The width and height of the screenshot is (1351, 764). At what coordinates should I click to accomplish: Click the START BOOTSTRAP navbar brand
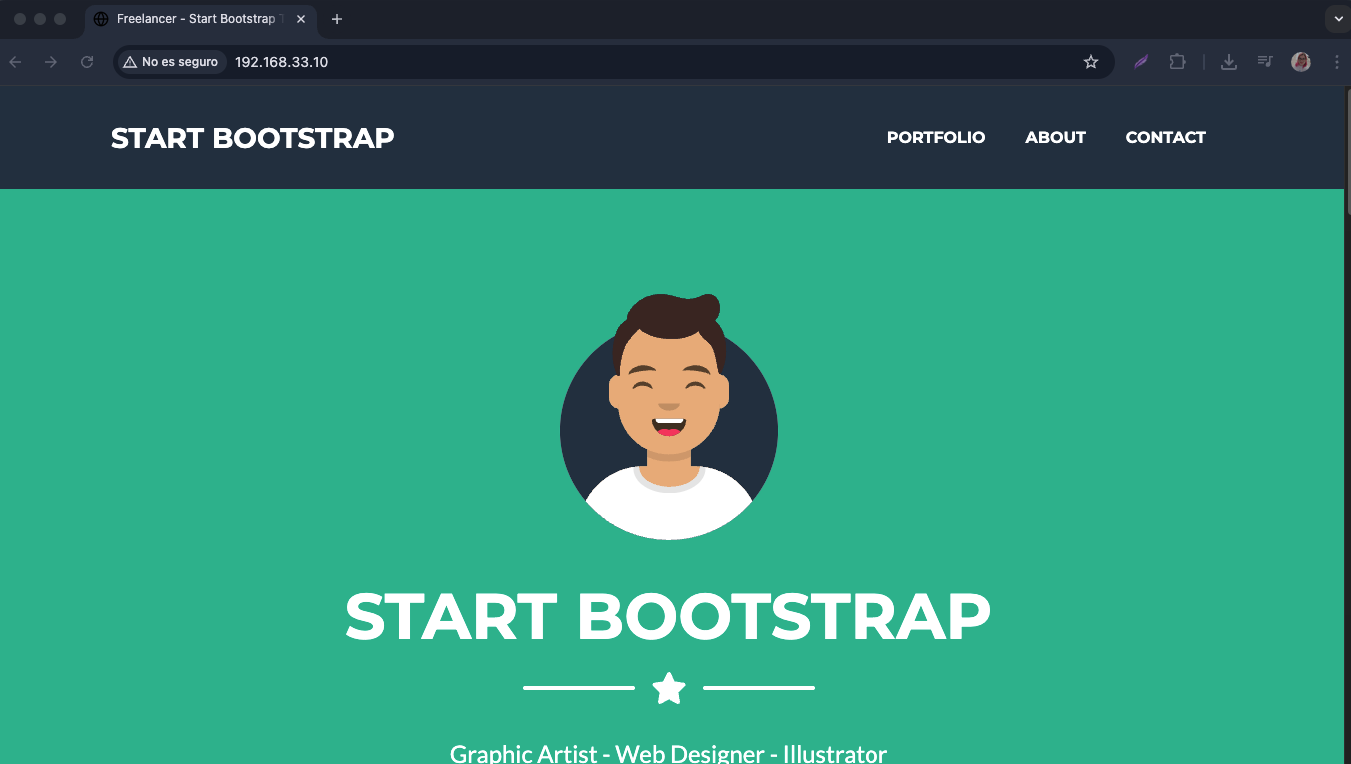tap(252, 138)
